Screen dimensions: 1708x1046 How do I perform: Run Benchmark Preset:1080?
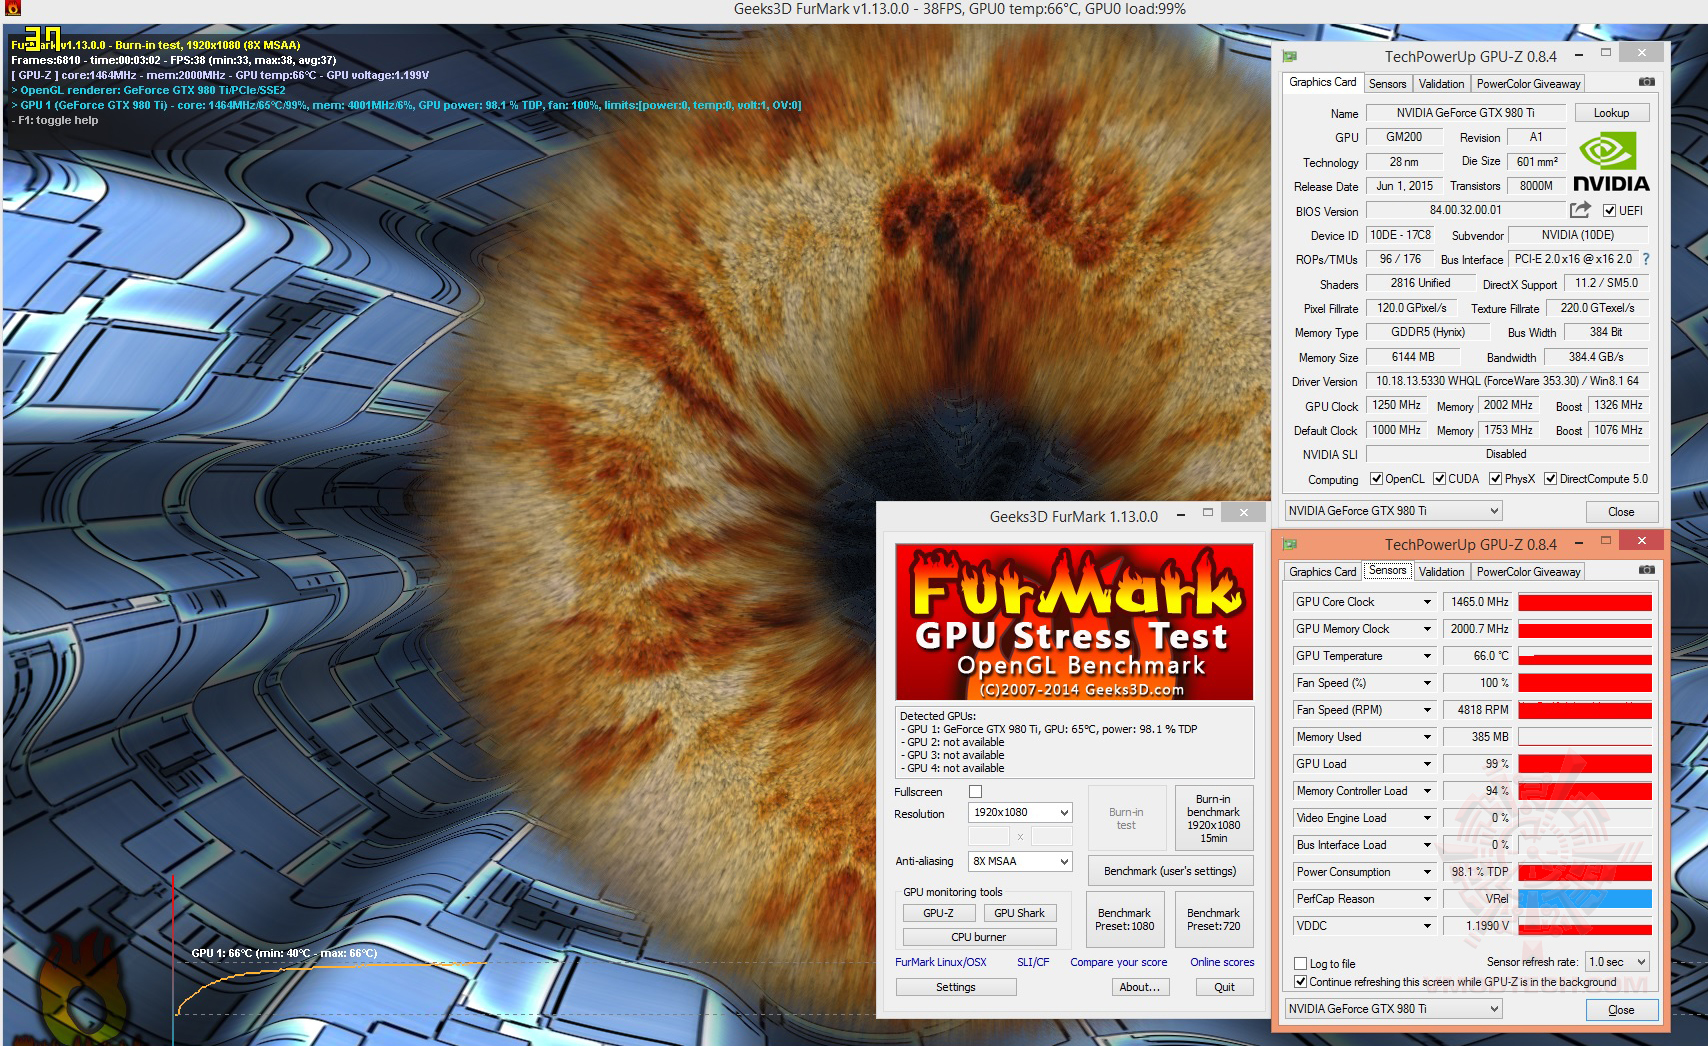[x=1124, y=920]
